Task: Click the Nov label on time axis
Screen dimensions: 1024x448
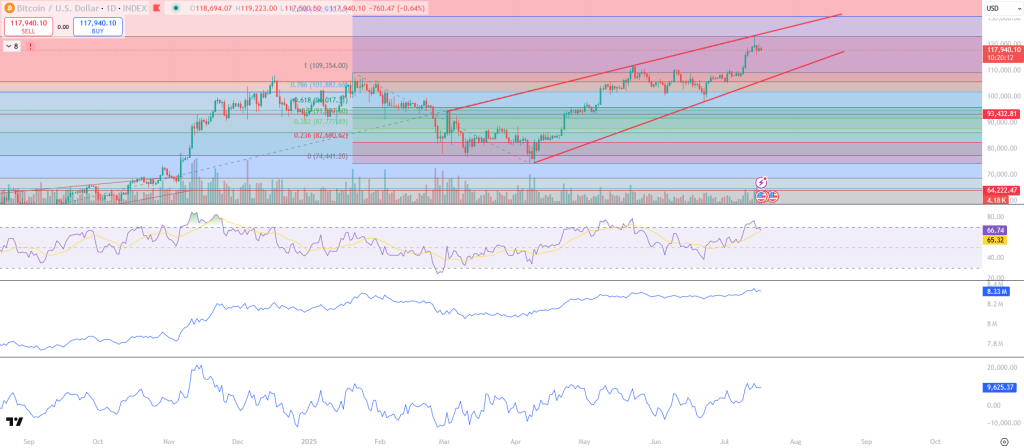Action: (168, 441)
